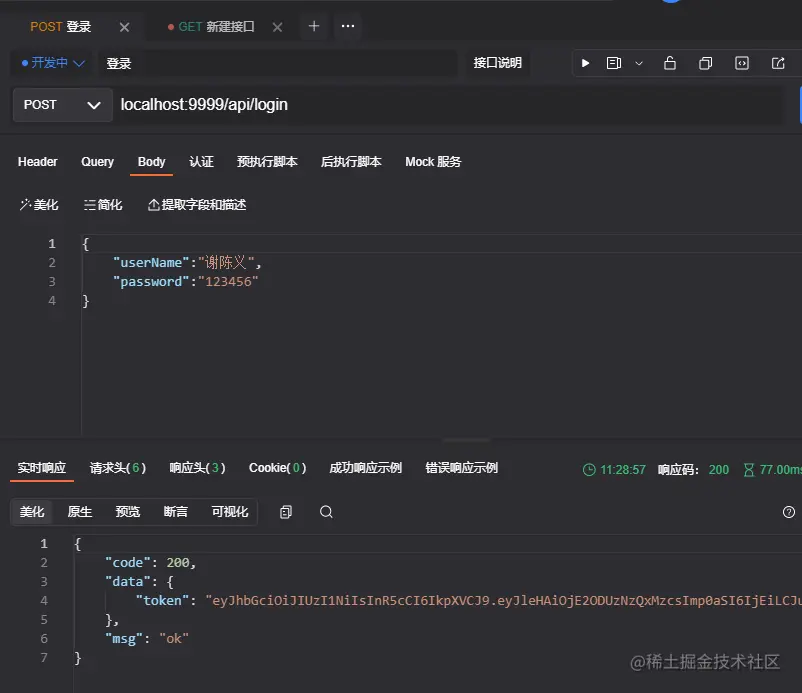Click the generate code icon

point(742,63)
